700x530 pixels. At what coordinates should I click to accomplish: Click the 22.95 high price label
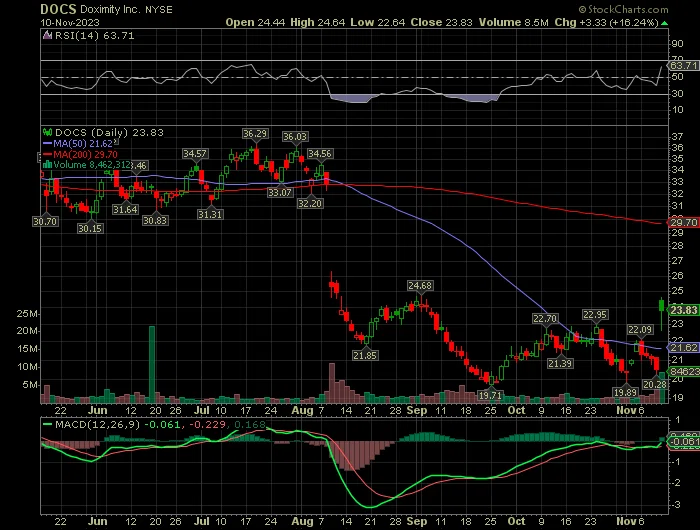click(x=595, y=315)
